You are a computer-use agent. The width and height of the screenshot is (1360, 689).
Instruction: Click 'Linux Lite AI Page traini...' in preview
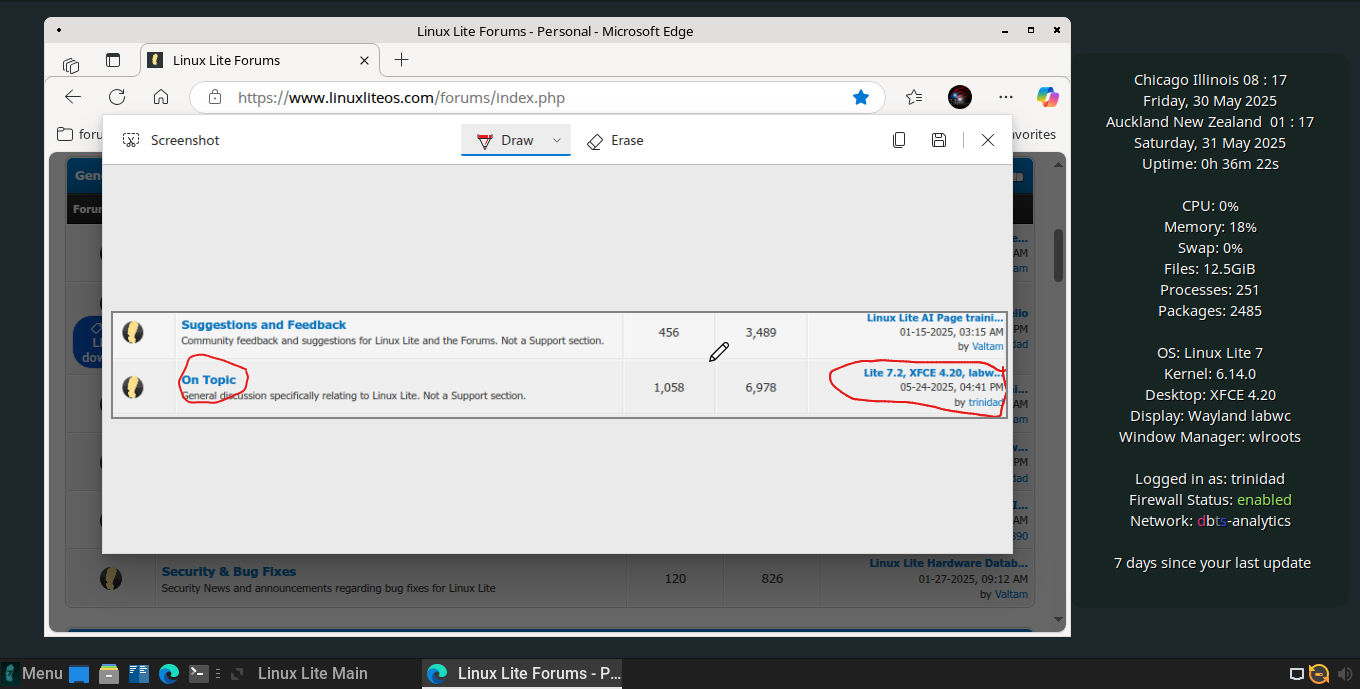click(935, 318)
